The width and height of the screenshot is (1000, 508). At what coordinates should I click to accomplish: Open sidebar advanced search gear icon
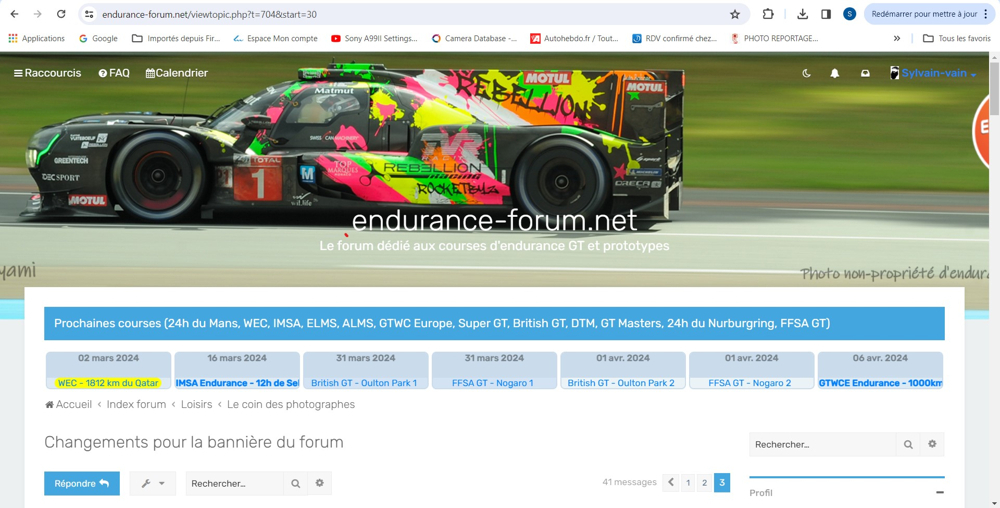(x=932, y=444)
